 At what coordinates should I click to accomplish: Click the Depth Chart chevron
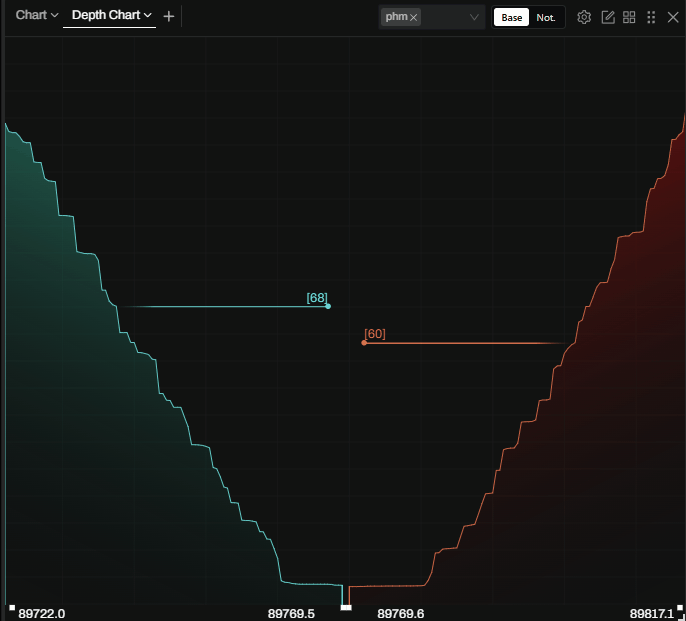tap(147, 15)
